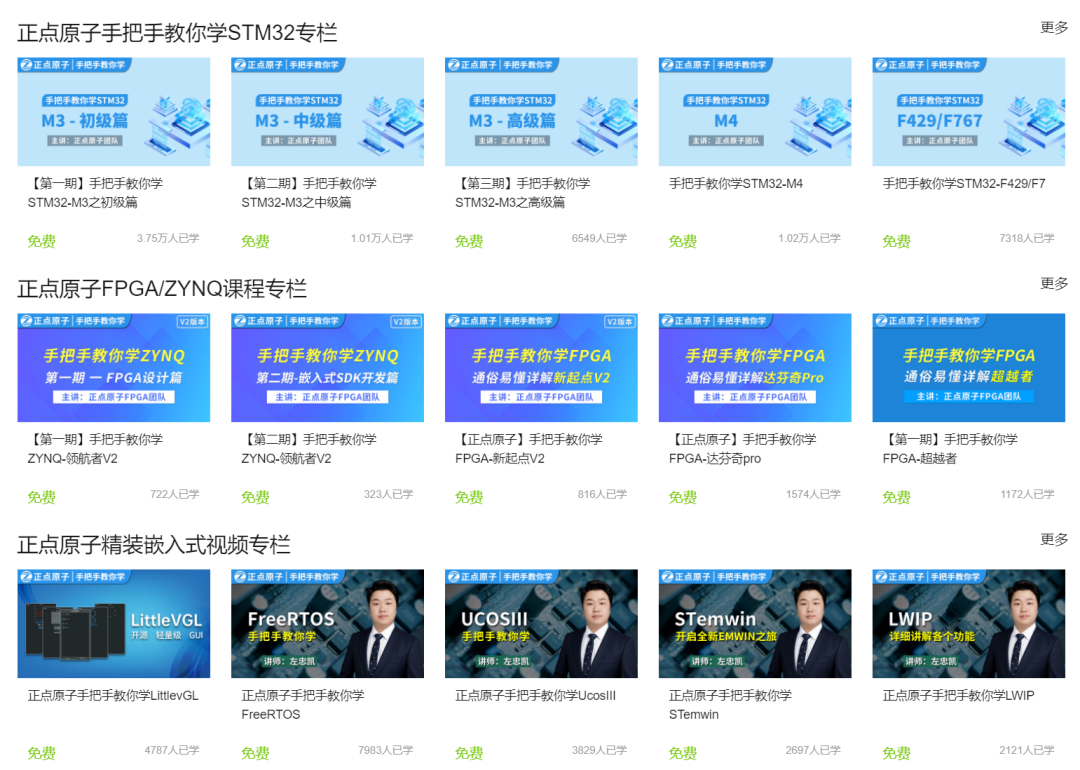Click the 722人已学 learner count
1080x770 pixels.
pyautogui.click(x=175, y=495)
